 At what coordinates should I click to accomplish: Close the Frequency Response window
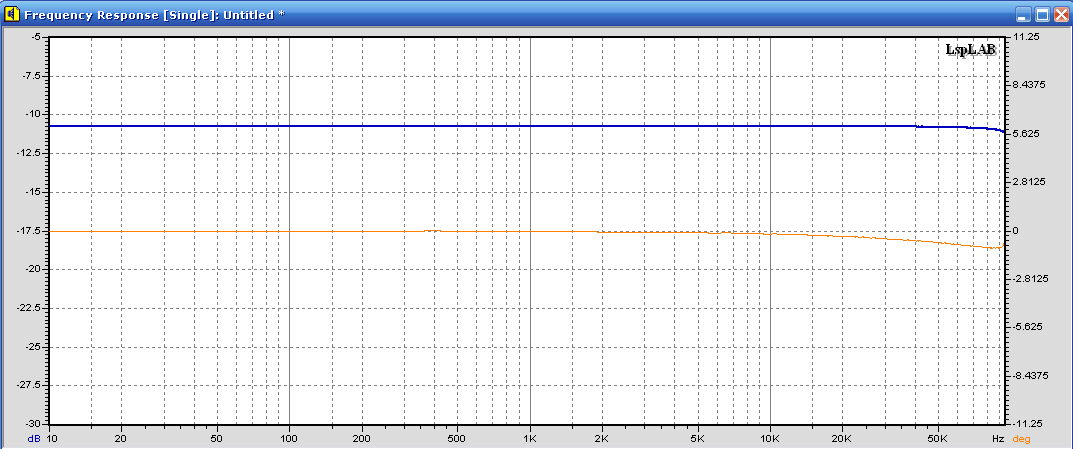coord(1061,14)
